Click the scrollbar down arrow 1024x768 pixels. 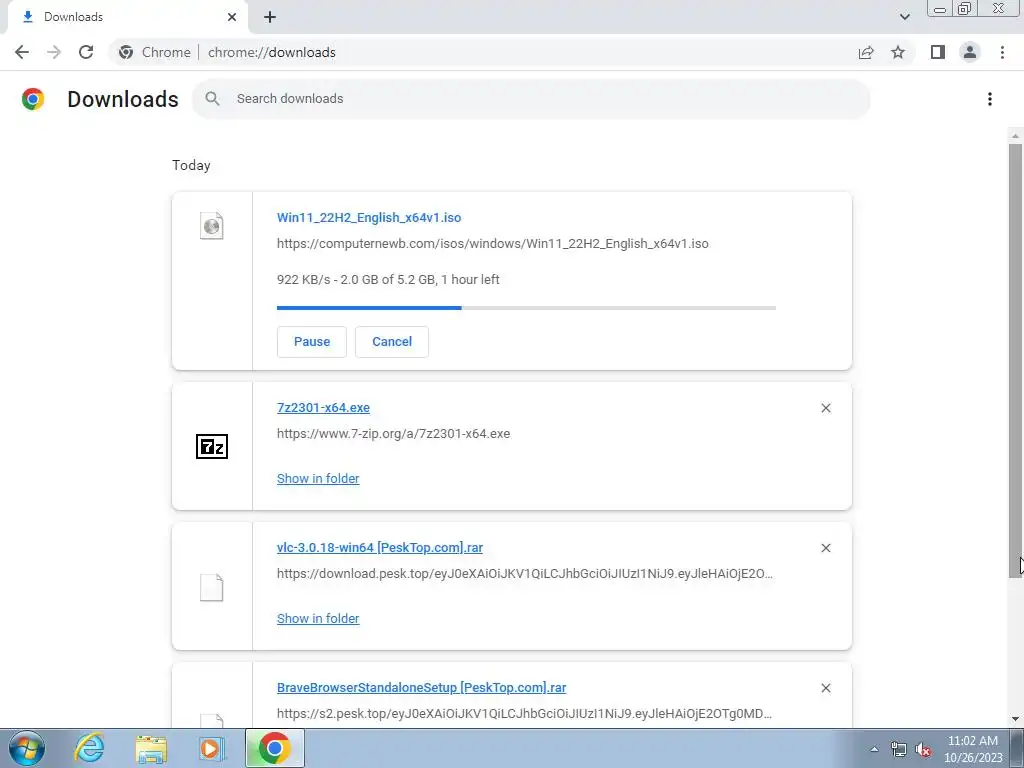click(1016, 719)
